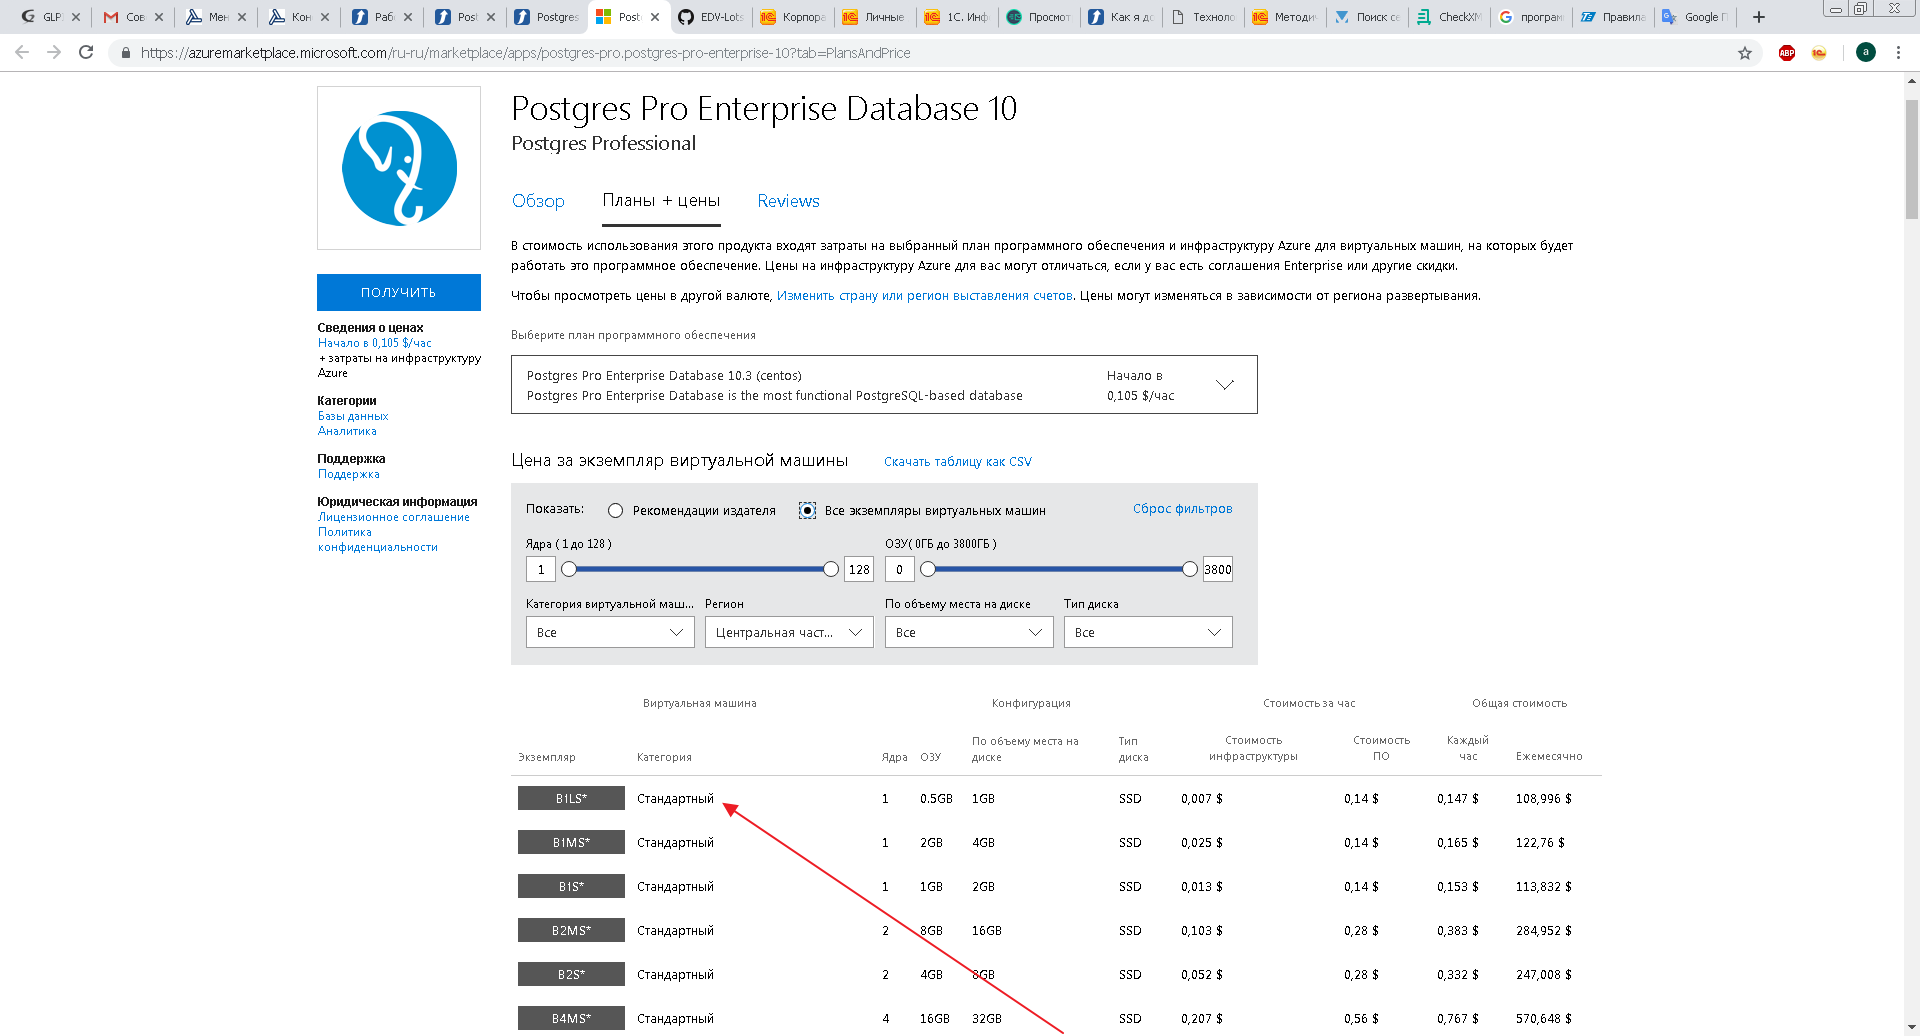Screen dimensions: 1920x1036
Task: Switch to the 'Правила' tab
Action: [x=1613, y=17]
